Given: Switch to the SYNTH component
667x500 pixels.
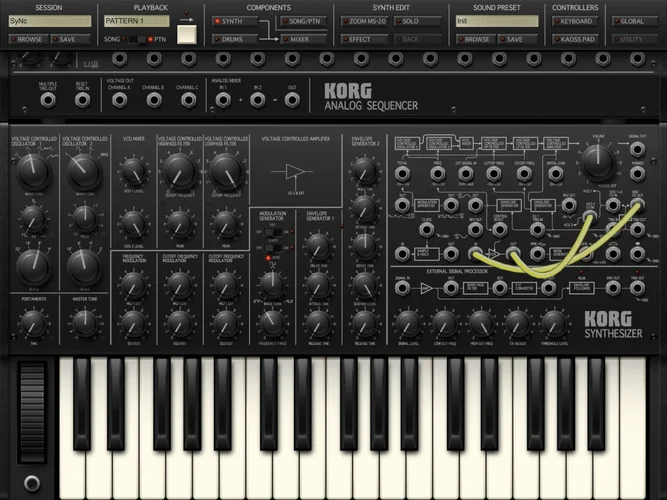Looking at the screenshot, I should (235, 21).
